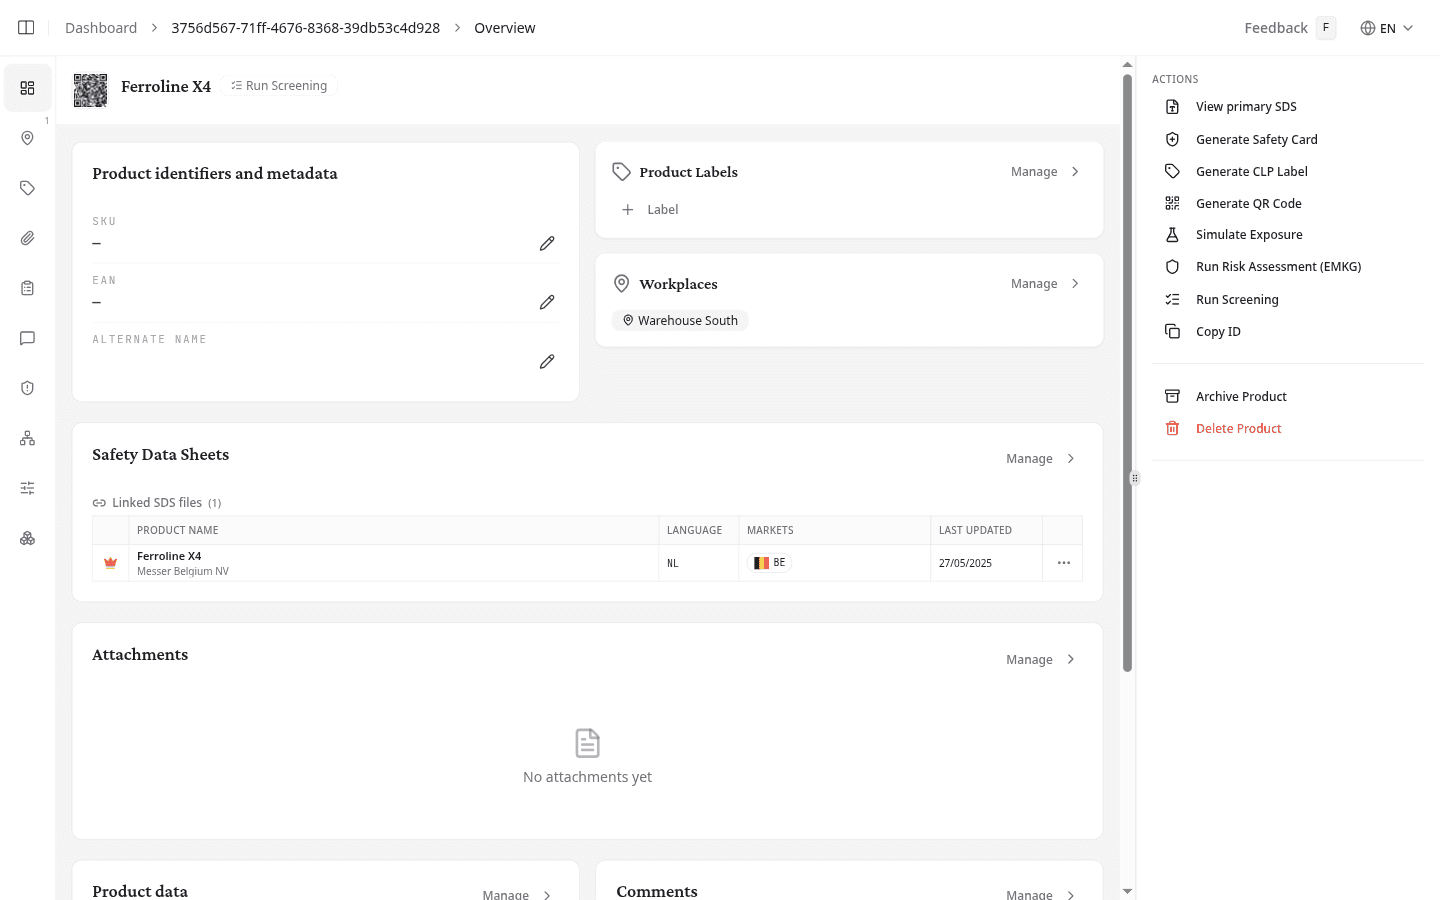This screenshot has height=900, width=1440.
Task: Click the Linked SDS files label
Action: (157, 503)
